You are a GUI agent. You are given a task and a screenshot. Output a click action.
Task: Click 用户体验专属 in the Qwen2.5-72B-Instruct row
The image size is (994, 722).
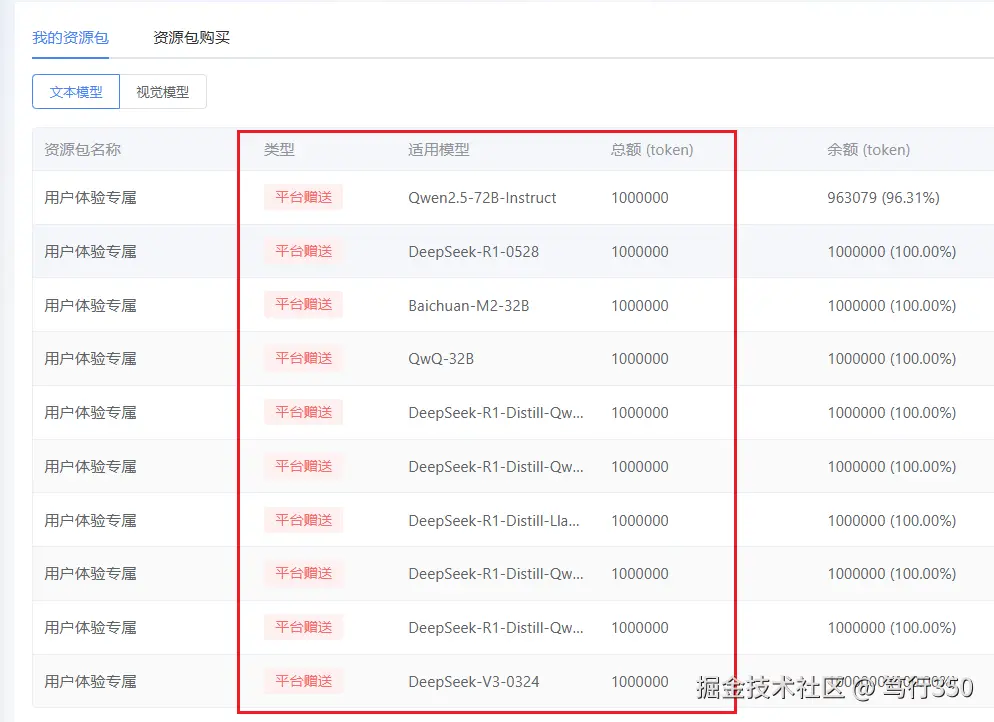pyautogui.click(x=91, y=198)
